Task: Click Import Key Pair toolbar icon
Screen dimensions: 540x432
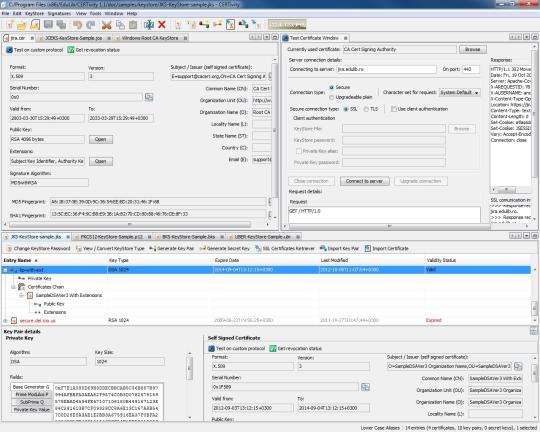Action: (x=323, y=248)
